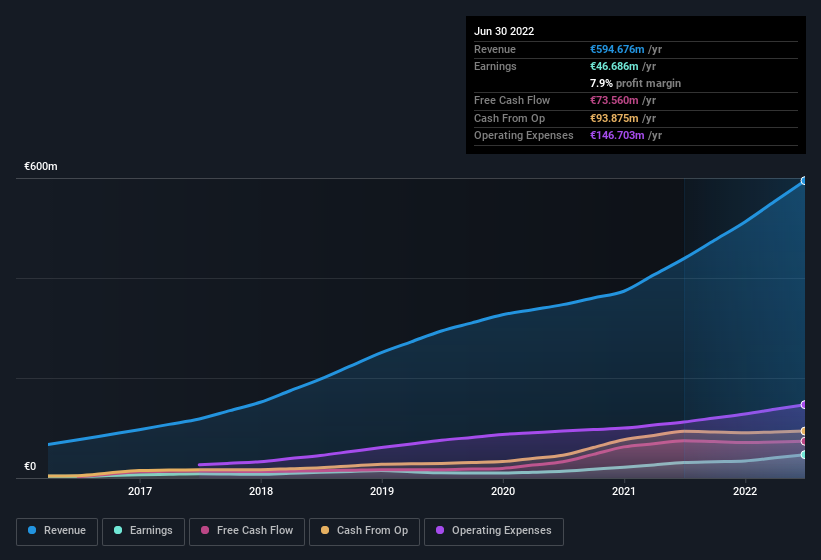The width and height of the screenshot is (821, 560).
Task: Click the Earnings row label in tooltip
Action: click(495, 66)
